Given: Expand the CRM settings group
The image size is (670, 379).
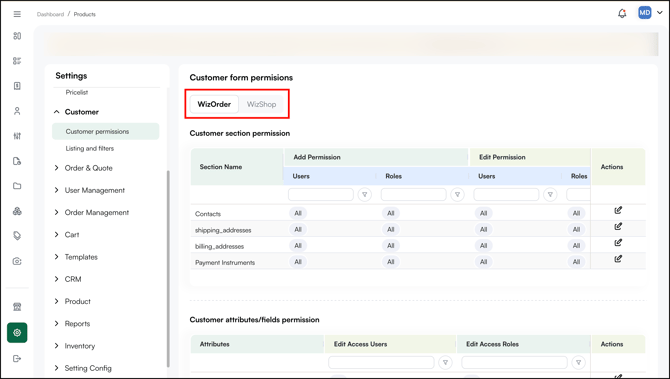Looking at the screenshot, I should coord(68,279).
